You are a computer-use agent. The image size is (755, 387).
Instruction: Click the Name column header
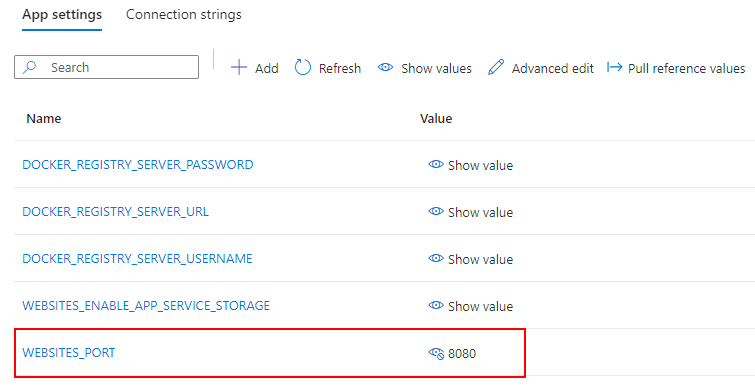click(44, 118)
